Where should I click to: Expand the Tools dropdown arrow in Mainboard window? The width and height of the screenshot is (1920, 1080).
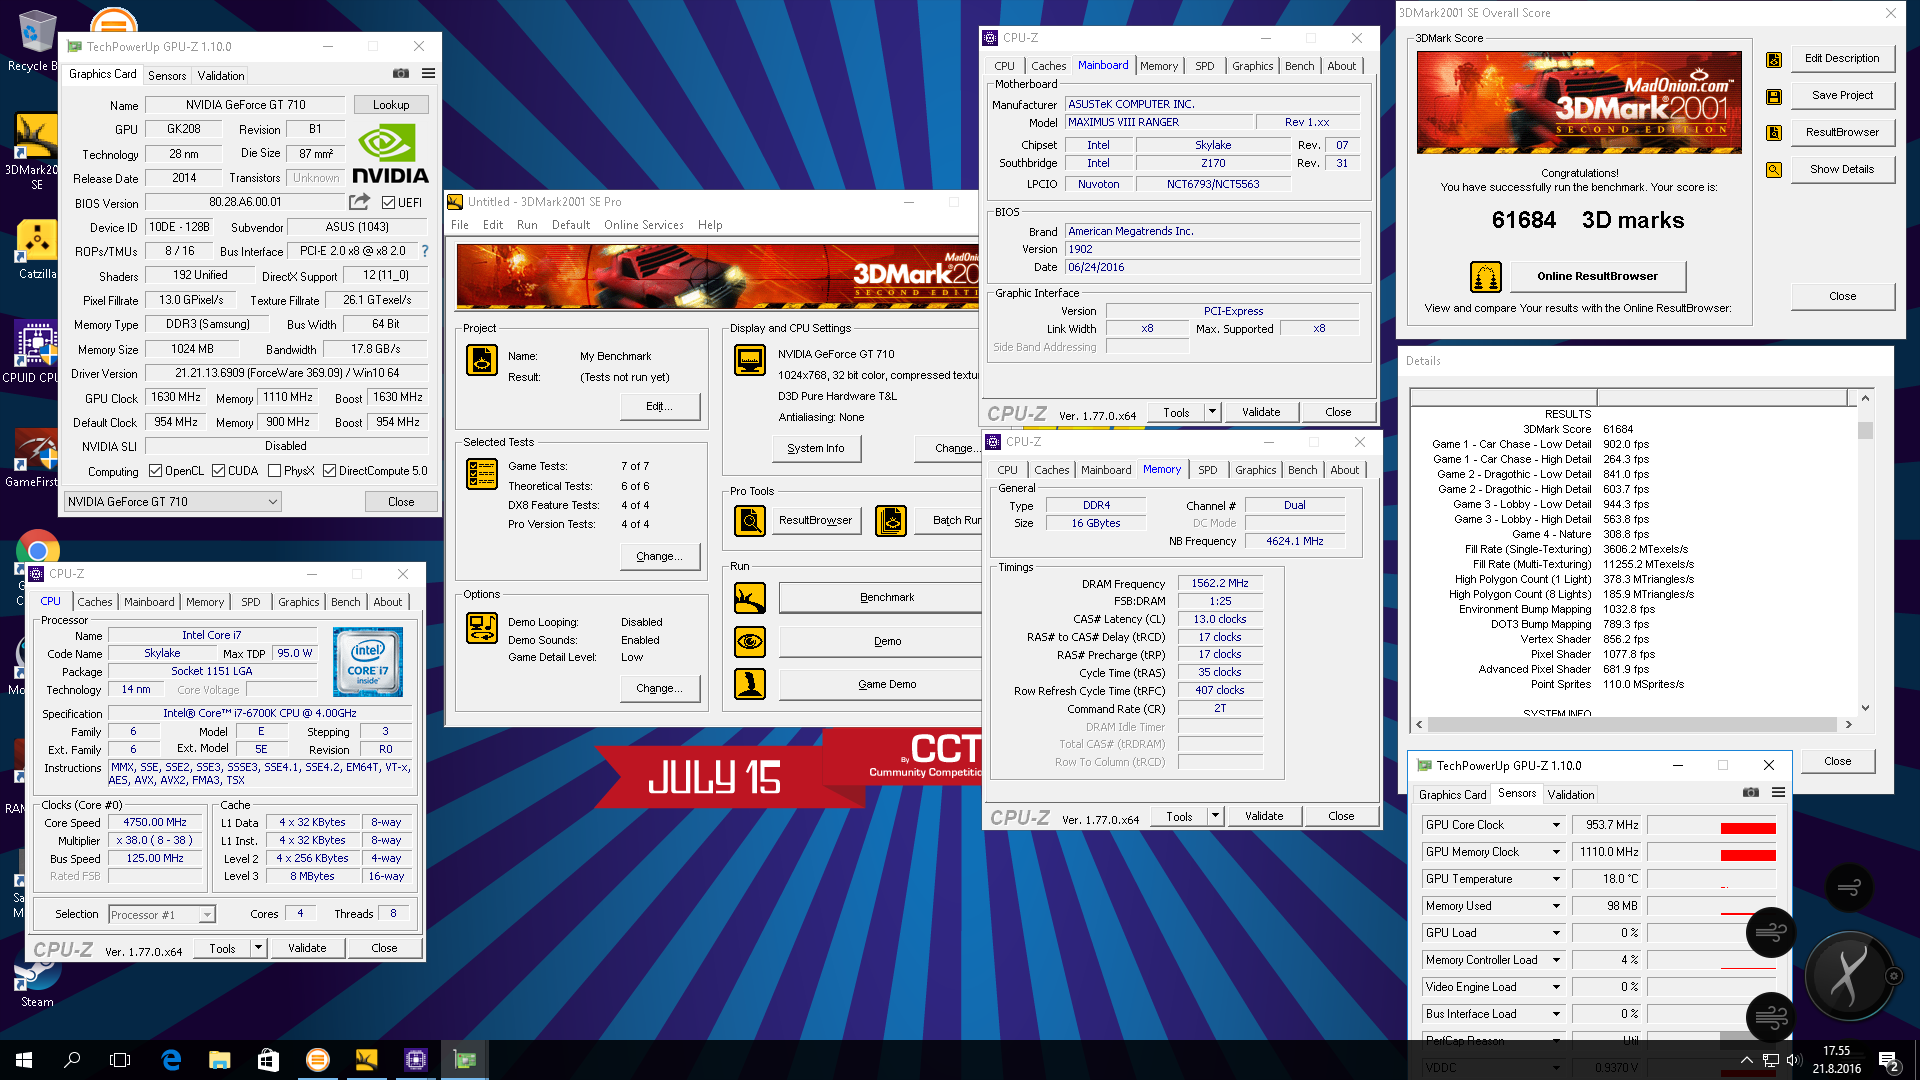(x=1212, y=412)
